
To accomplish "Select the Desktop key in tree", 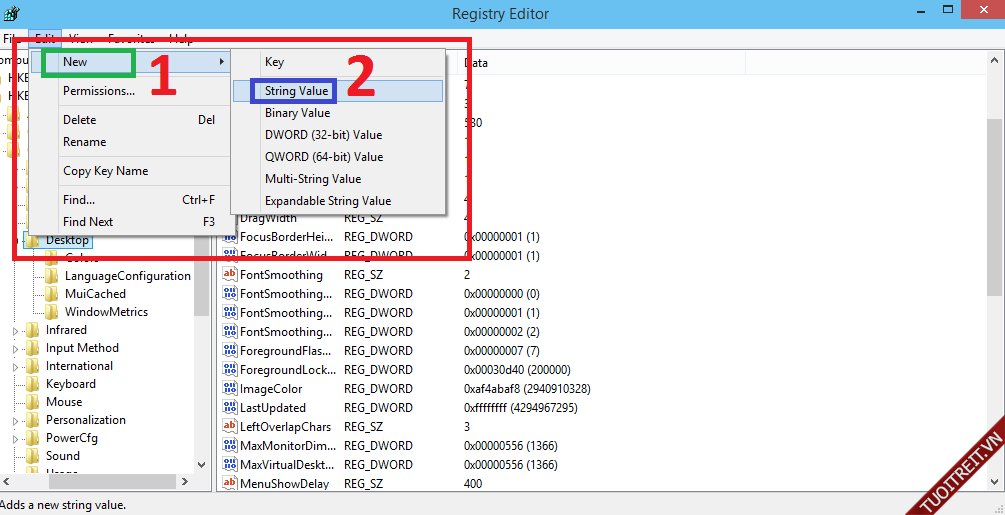I will pyautogui.click(x=67, y=240).
